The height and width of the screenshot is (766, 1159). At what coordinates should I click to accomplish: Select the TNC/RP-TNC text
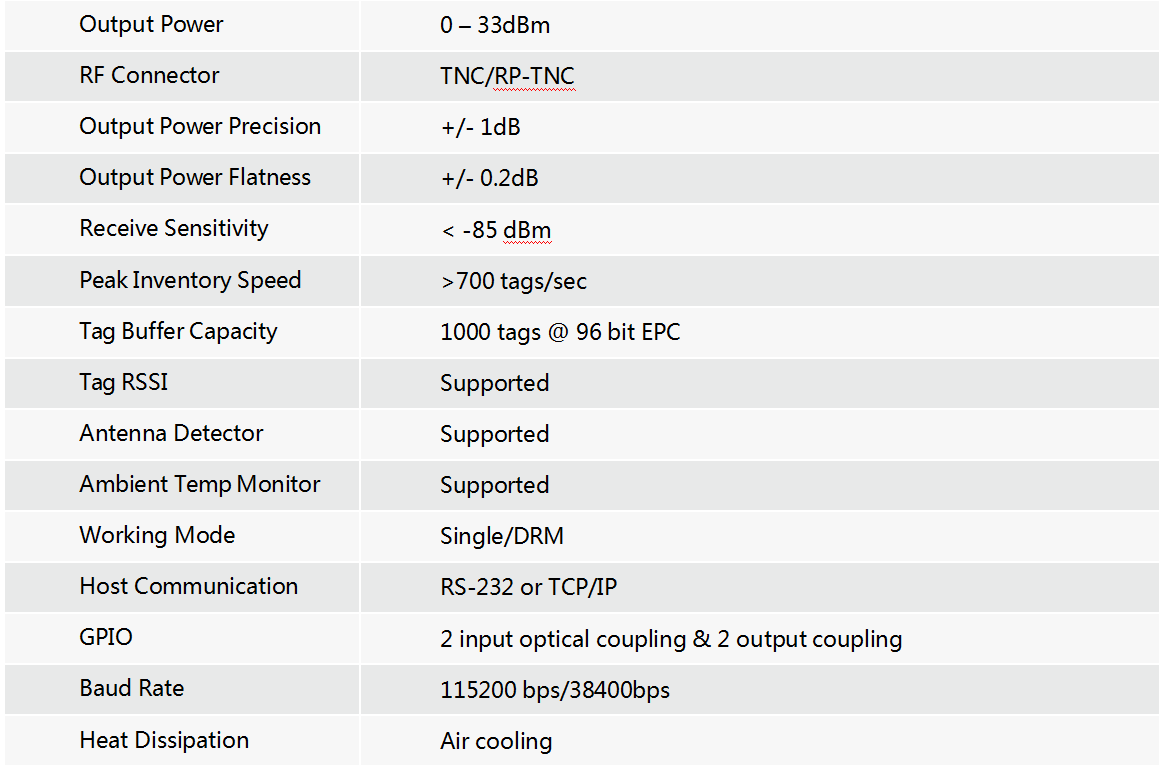coord(507,76)
